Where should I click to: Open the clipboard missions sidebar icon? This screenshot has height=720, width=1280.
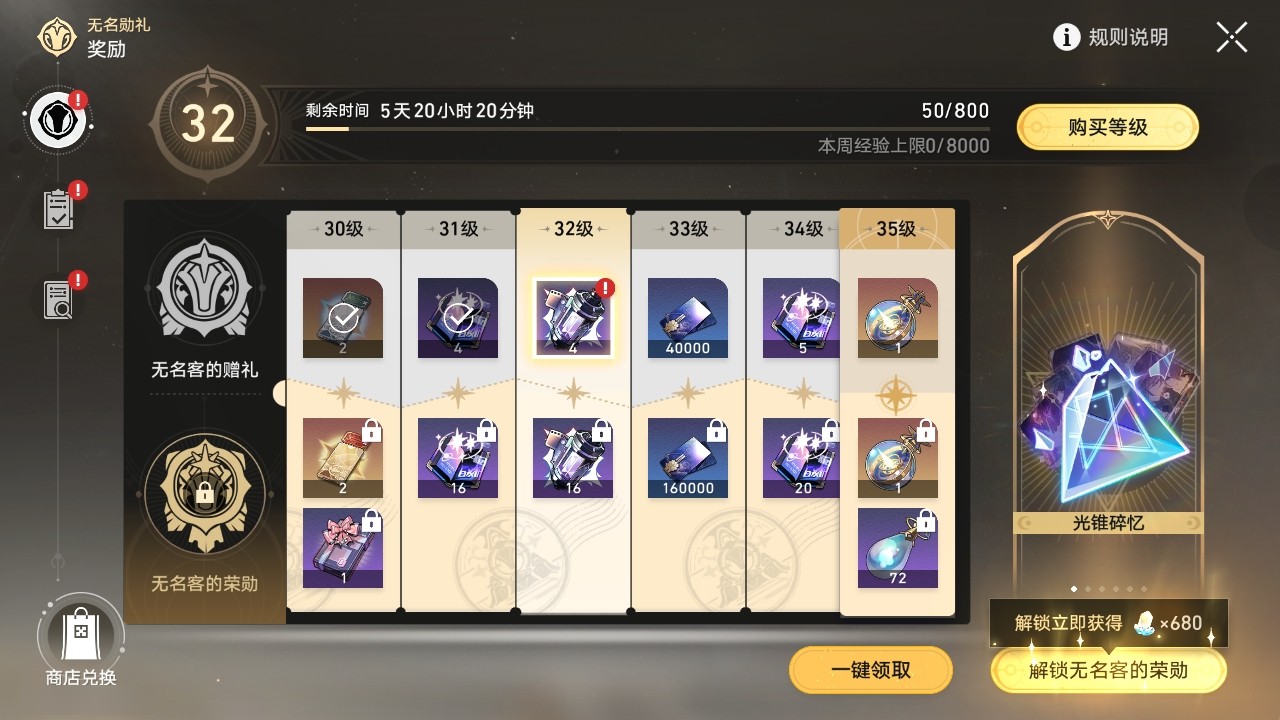(59, 209)
